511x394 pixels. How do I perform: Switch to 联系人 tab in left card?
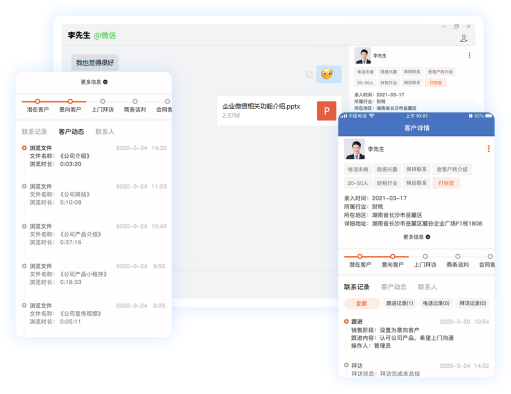click(x=105, y=132)
